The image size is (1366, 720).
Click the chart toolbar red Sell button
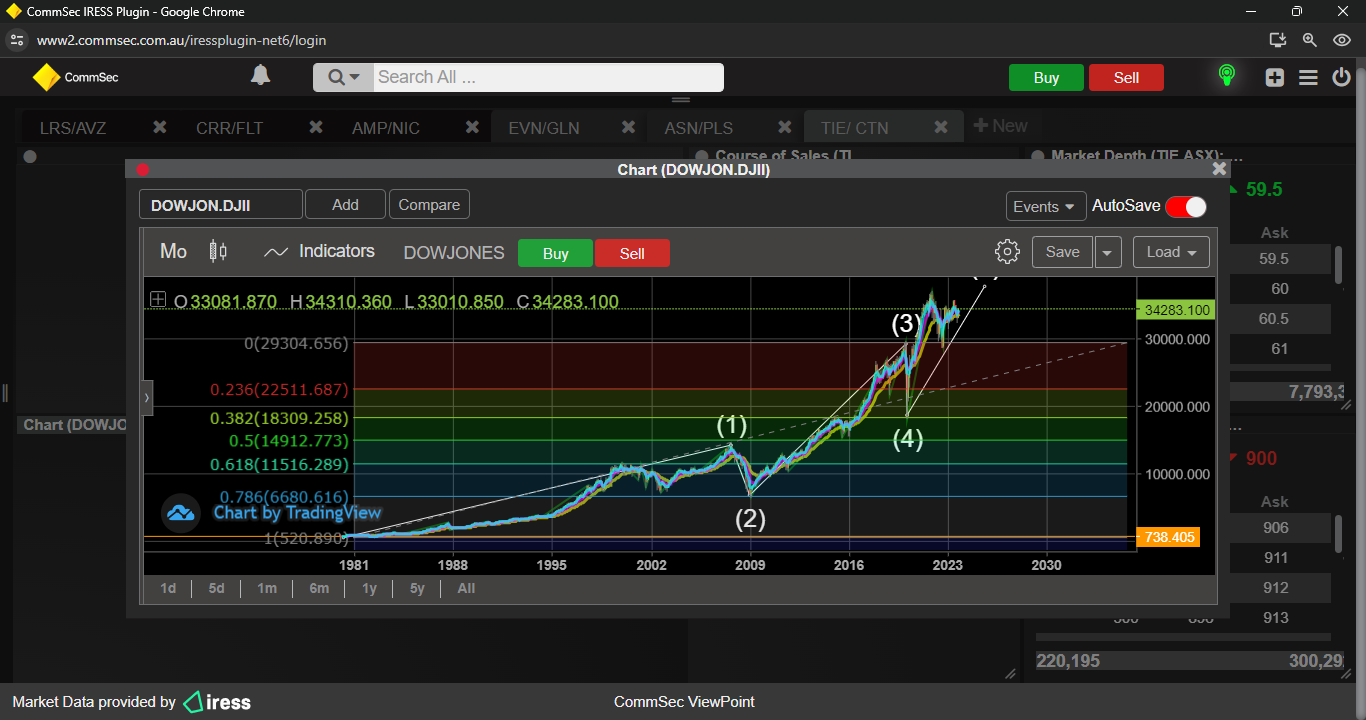coord(632,253)
